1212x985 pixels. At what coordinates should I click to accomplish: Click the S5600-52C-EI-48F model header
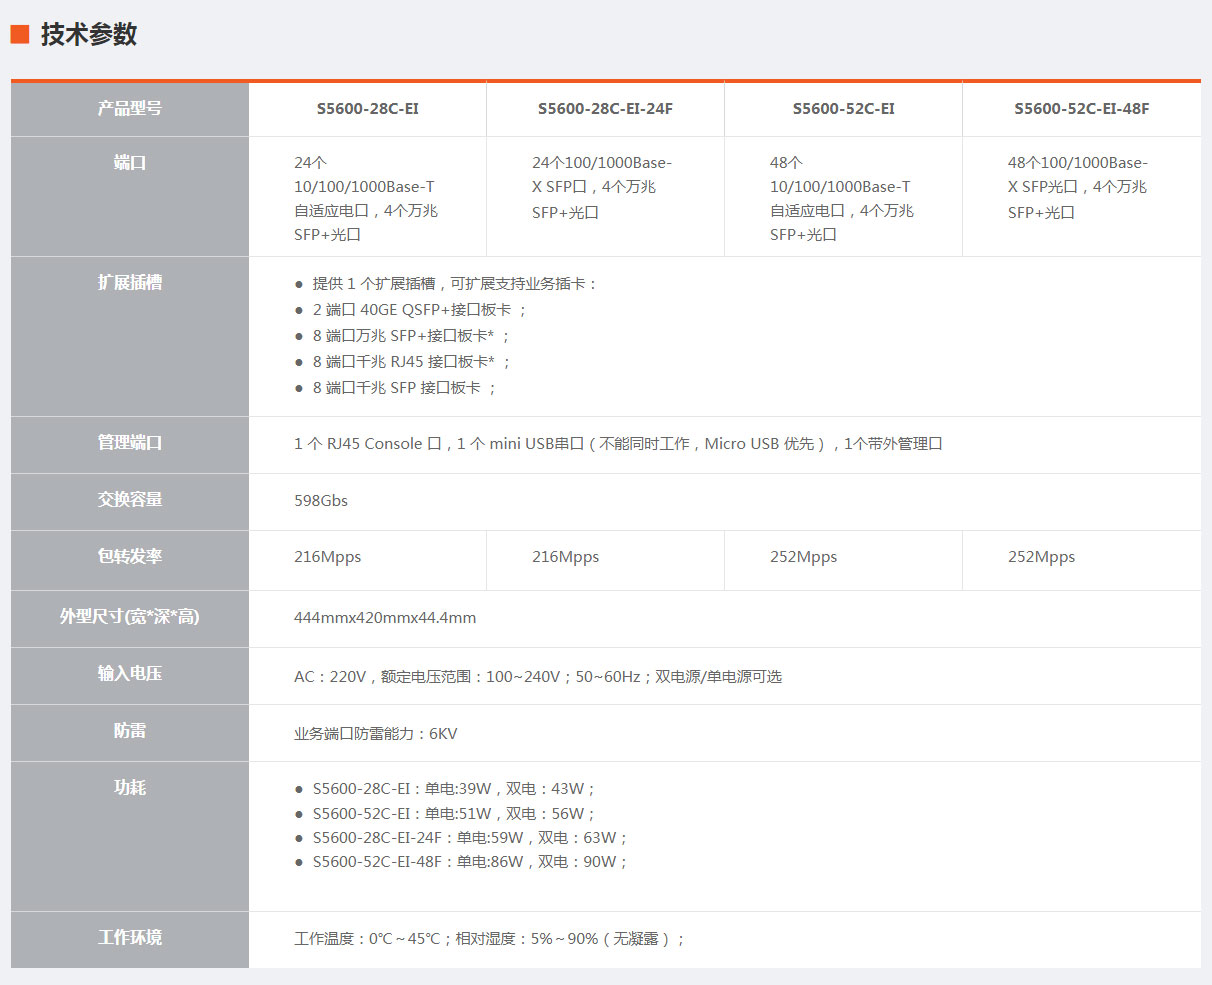[x=1081, y=109]
